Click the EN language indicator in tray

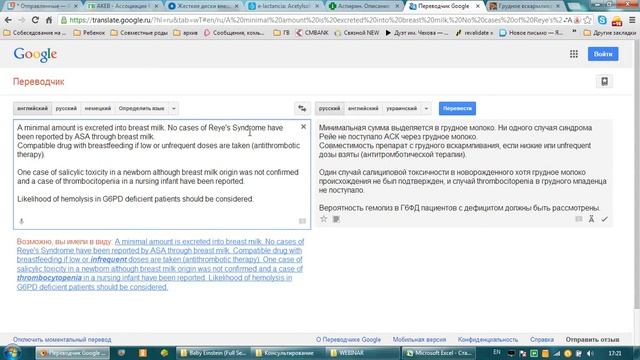[x=496, y=352]
